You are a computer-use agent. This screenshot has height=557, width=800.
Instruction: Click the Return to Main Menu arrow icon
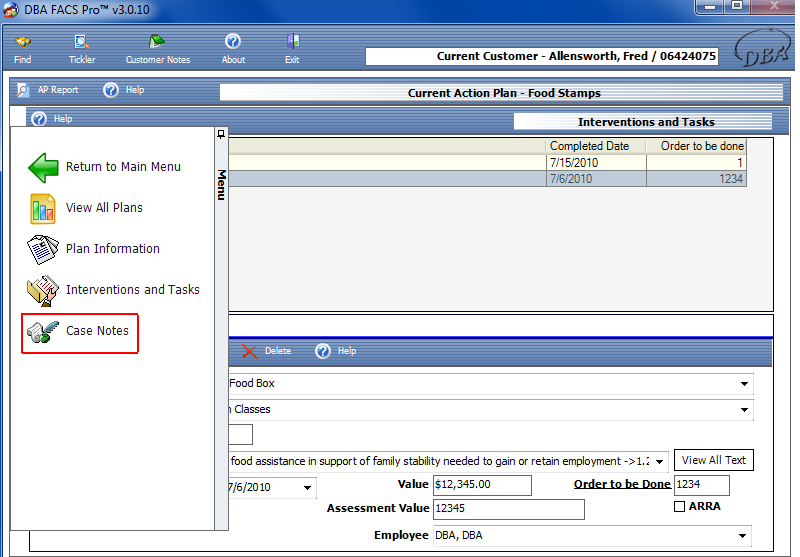[43, 168]
